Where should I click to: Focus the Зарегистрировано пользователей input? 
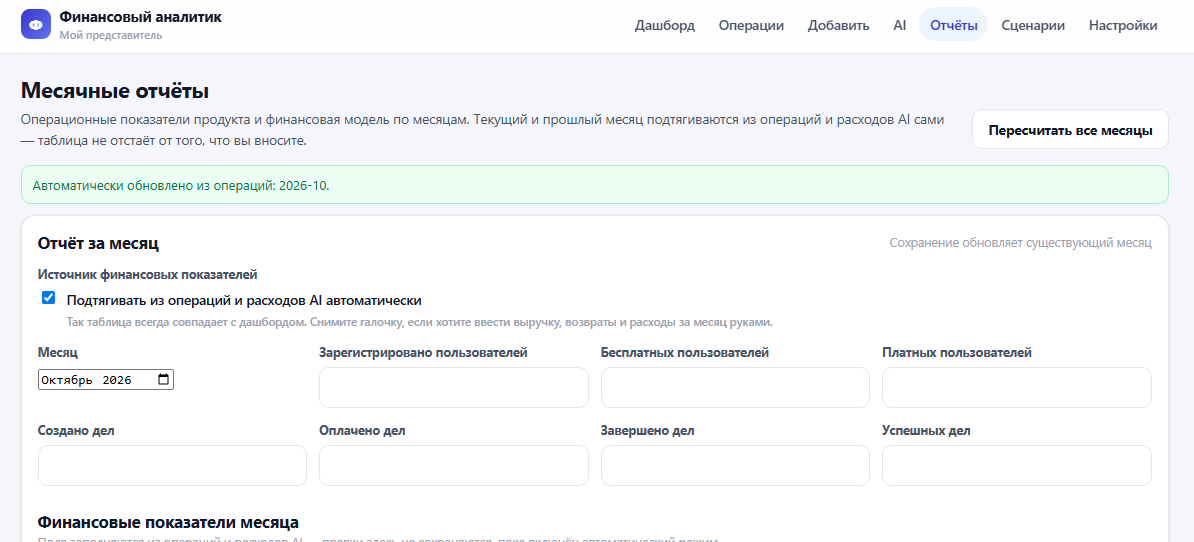click(453, 387)
